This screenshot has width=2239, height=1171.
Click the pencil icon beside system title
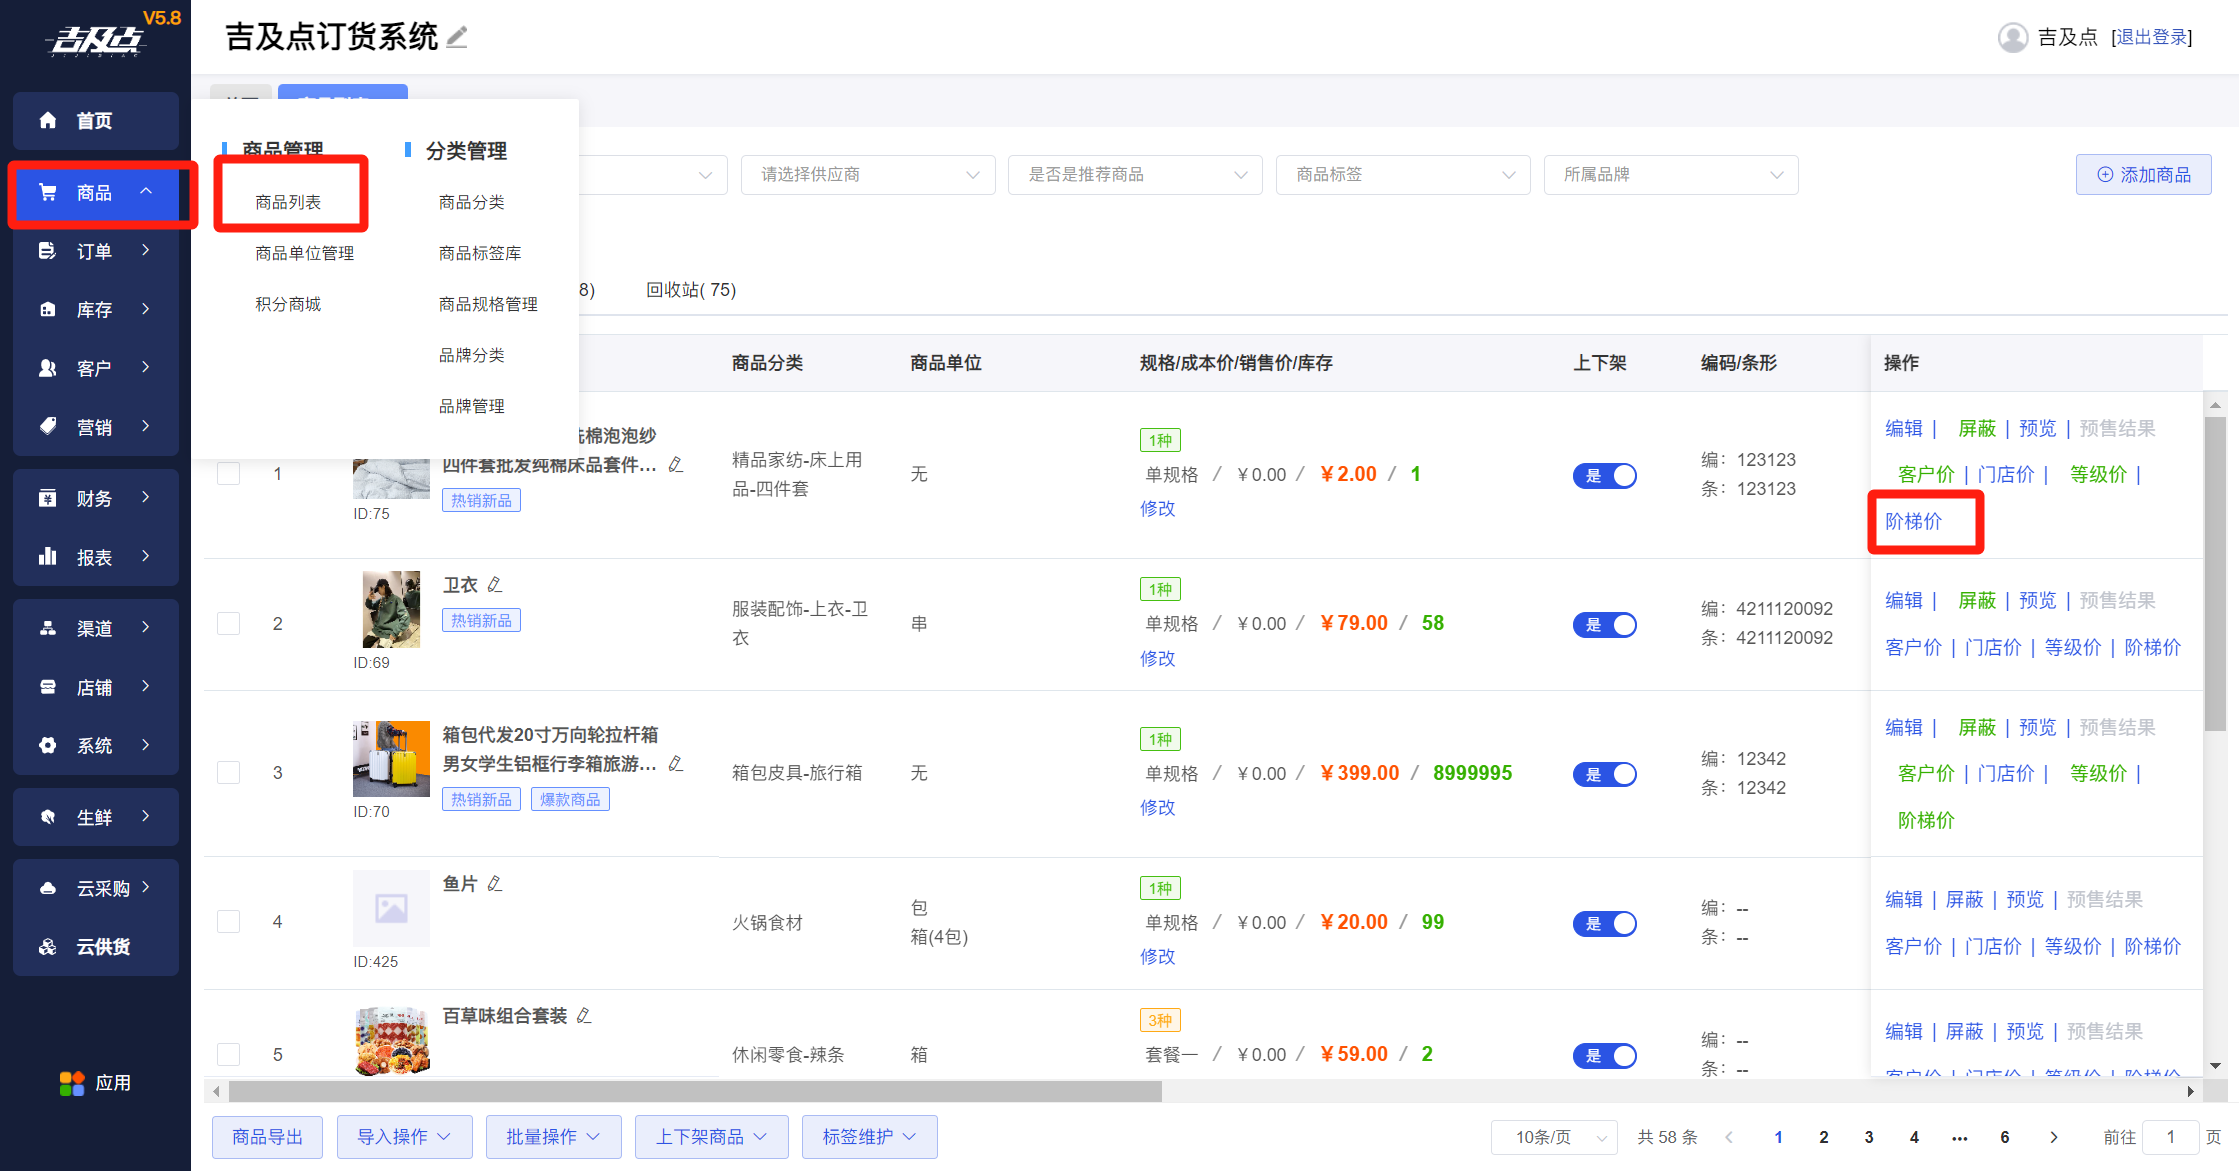pos(457,38)
